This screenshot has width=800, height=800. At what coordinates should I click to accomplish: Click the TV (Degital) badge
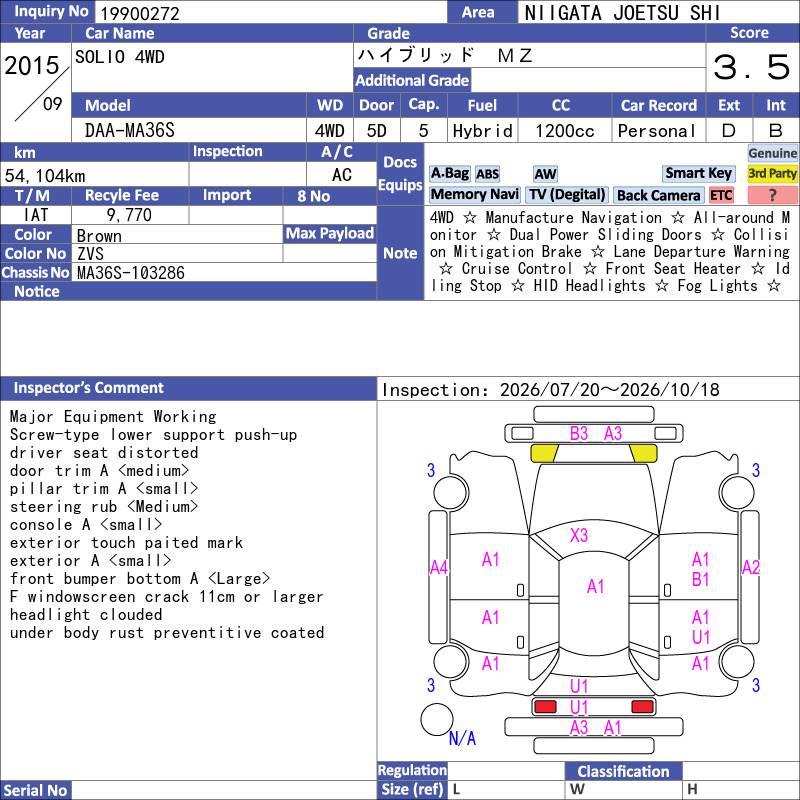(x=567, y=194)
